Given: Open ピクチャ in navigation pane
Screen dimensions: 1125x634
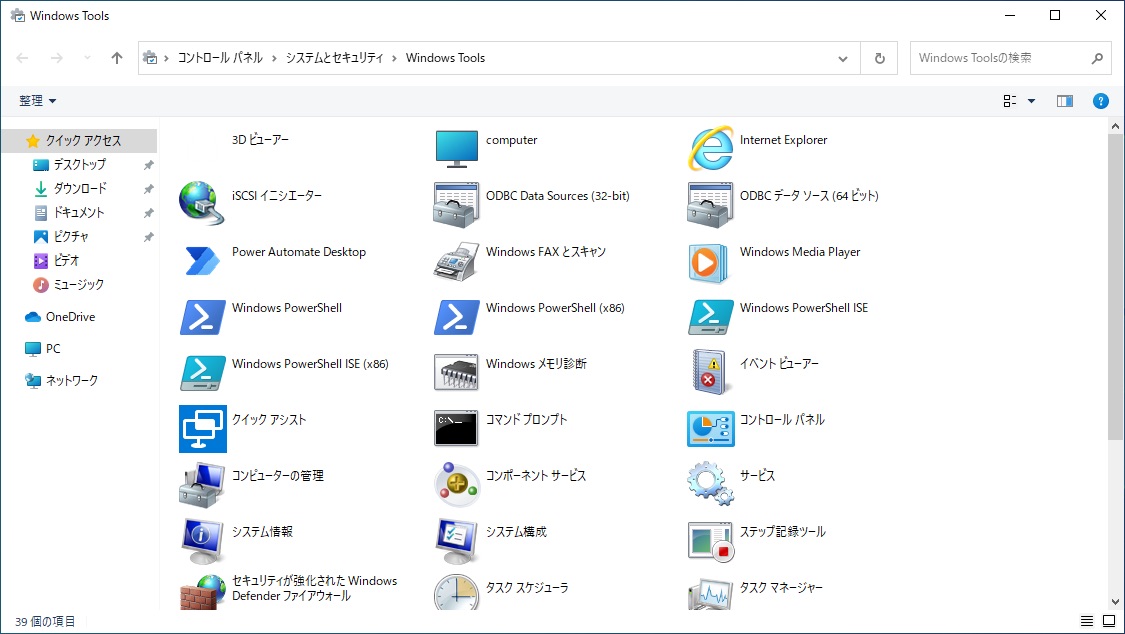Looking at the screenshot, I should point(71,237).
